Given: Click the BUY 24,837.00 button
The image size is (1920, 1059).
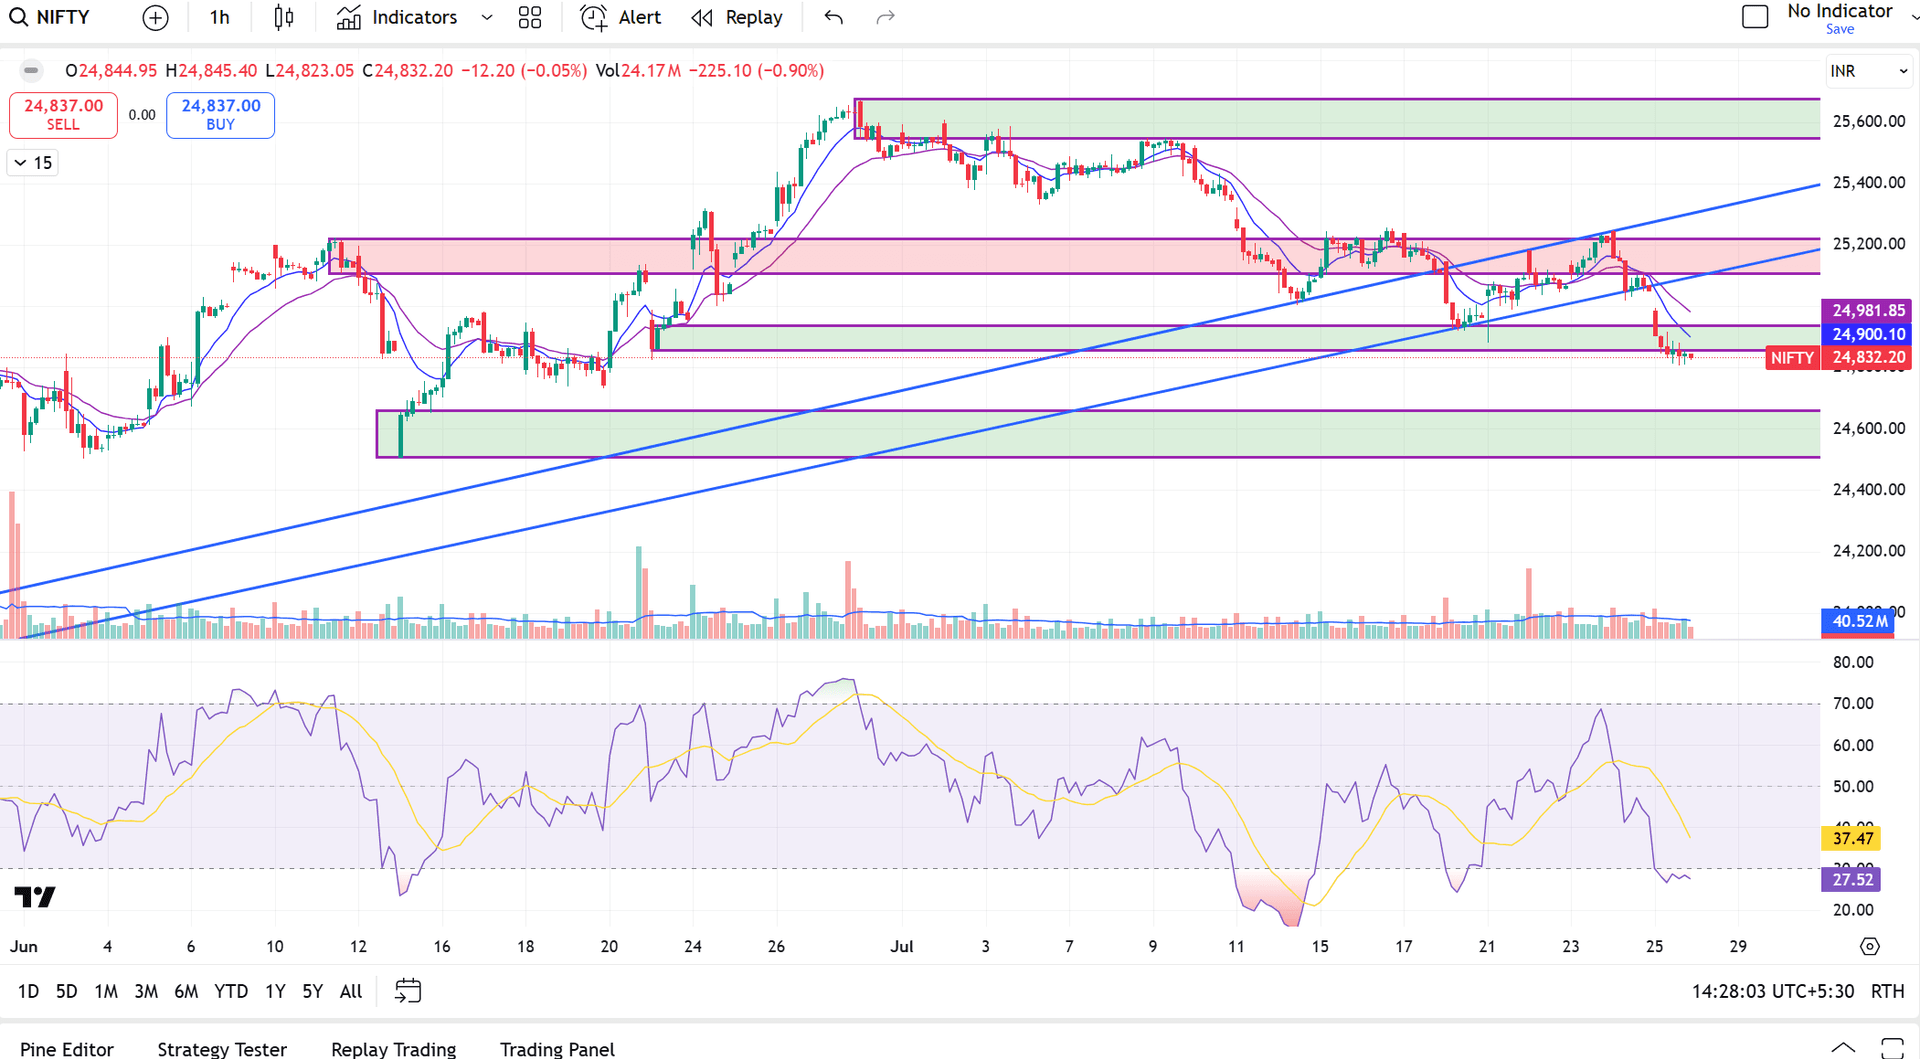Looking at the screenshot, I should (220, 115).
